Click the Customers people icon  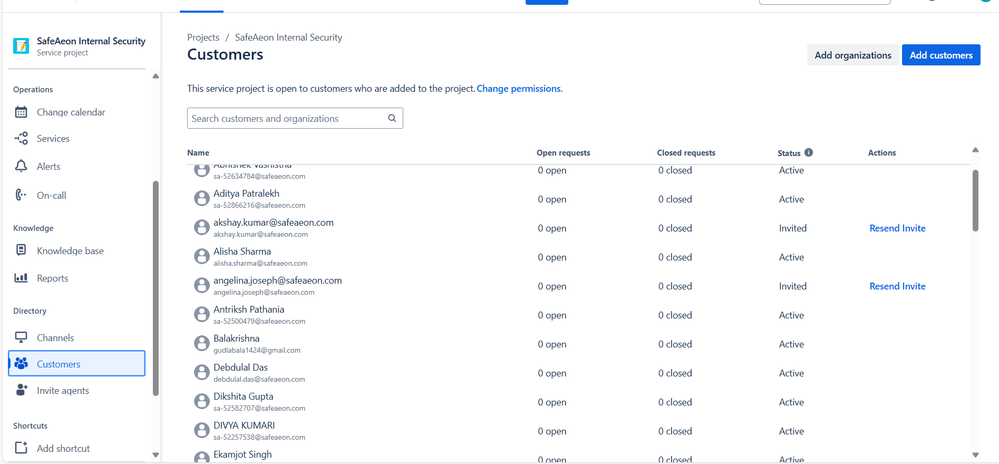[21, 364]
